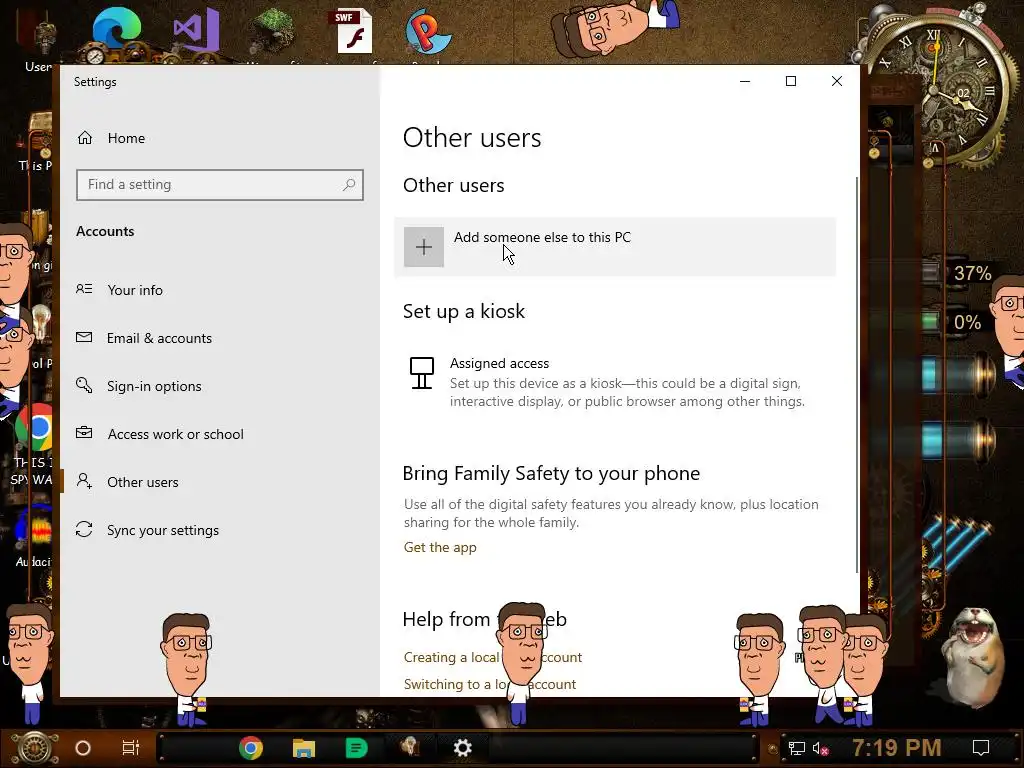Open the steampunk Start button

coord(34,748)
